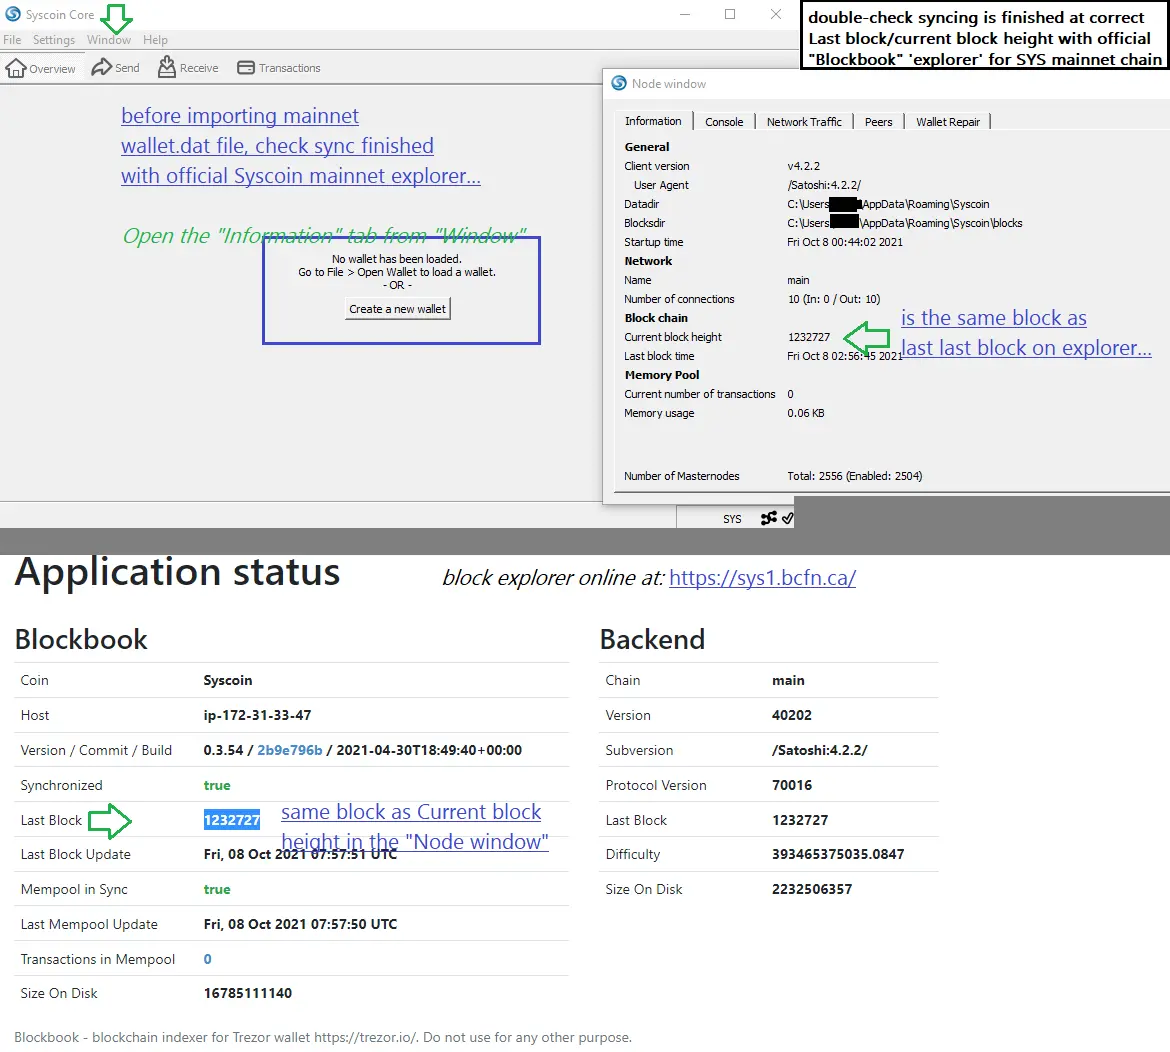The image size is (1170, 1052).
Task: Open the Settings menu
Action: click(x=54, y=40)
